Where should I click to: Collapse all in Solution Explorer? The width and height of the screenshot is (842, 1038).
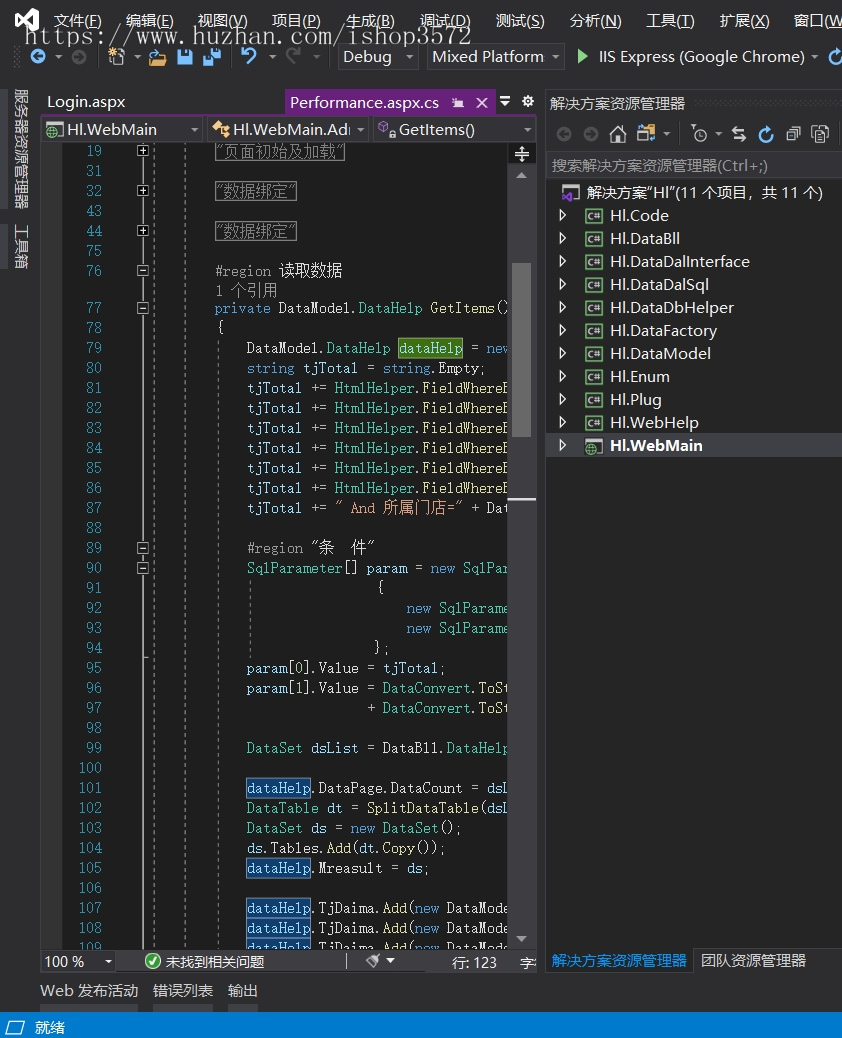click(793, 134)
